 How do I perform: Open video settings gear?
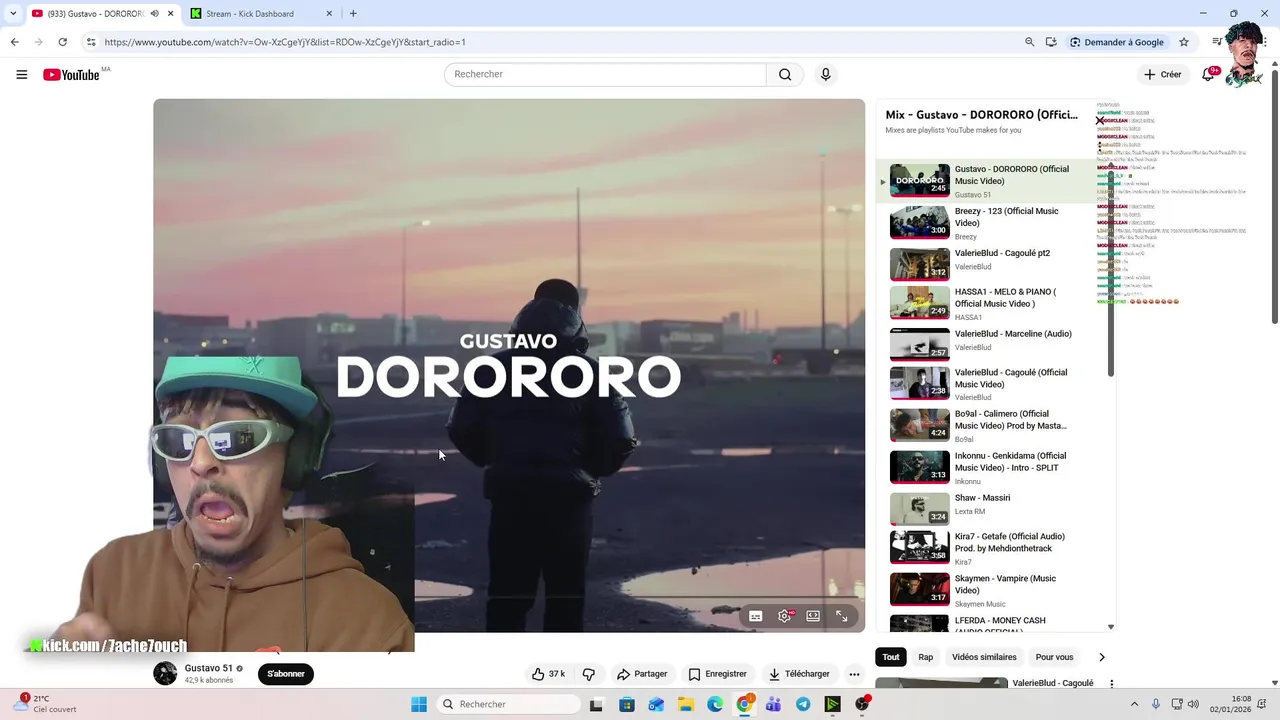tap(785, 616)
